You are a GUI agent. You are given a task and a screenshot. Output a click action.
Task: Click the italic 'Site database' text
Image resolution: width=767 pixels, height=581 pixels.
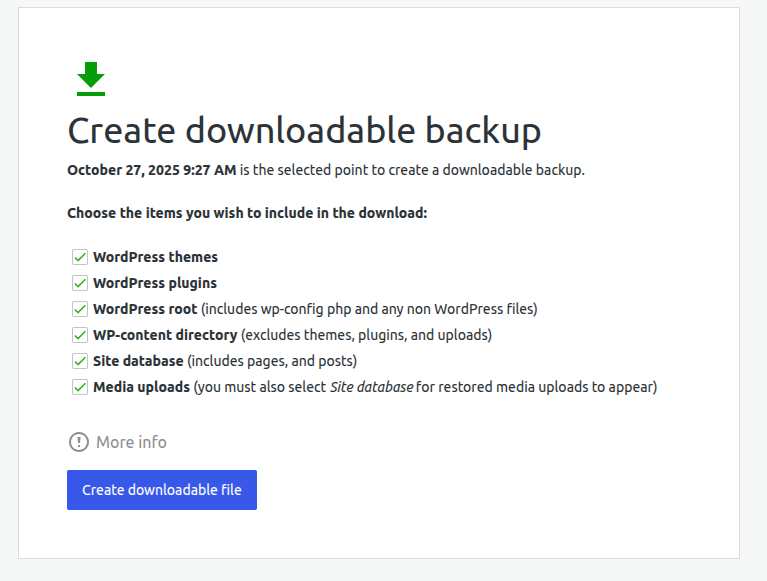[x=371, y=387]
